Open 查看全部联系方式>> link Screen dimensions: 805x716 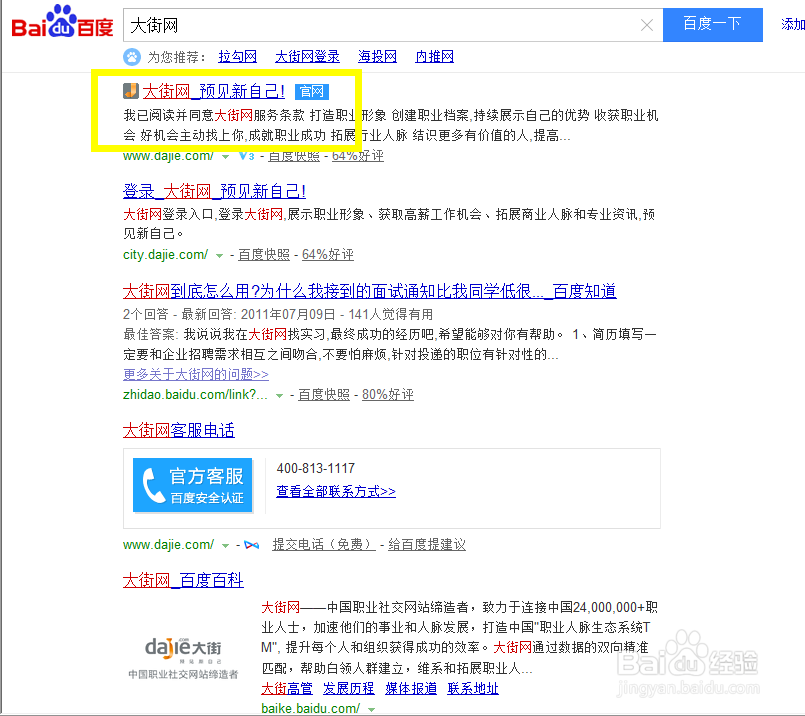coord(336,492)
